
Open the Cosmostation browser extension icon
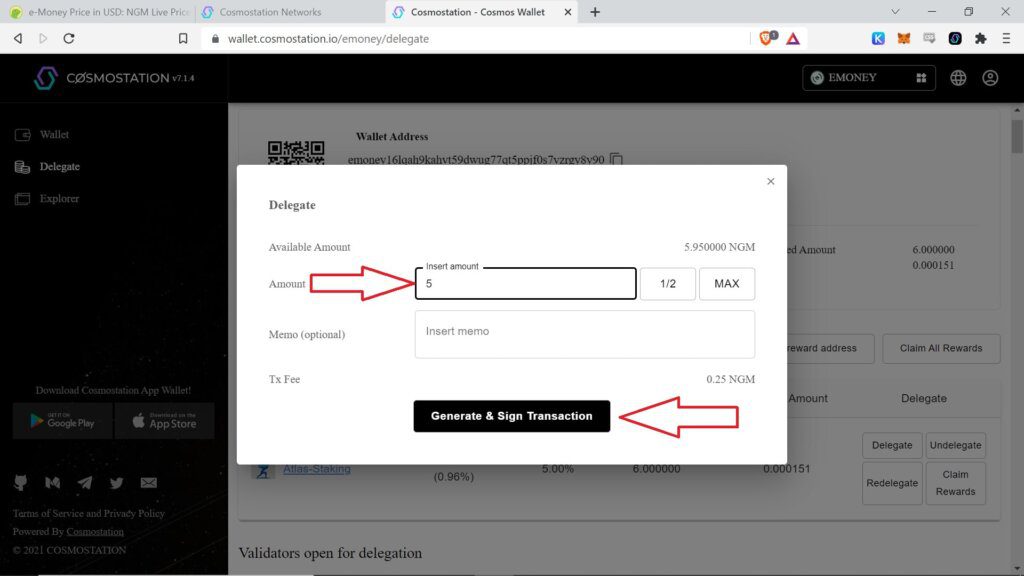[955, 39]
